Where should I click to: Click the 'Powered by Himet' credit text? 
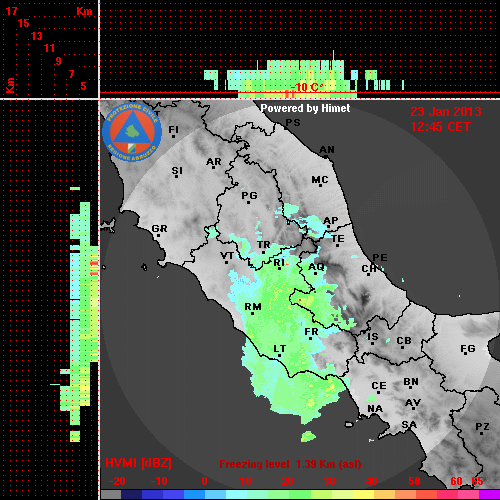click(305, 108)
